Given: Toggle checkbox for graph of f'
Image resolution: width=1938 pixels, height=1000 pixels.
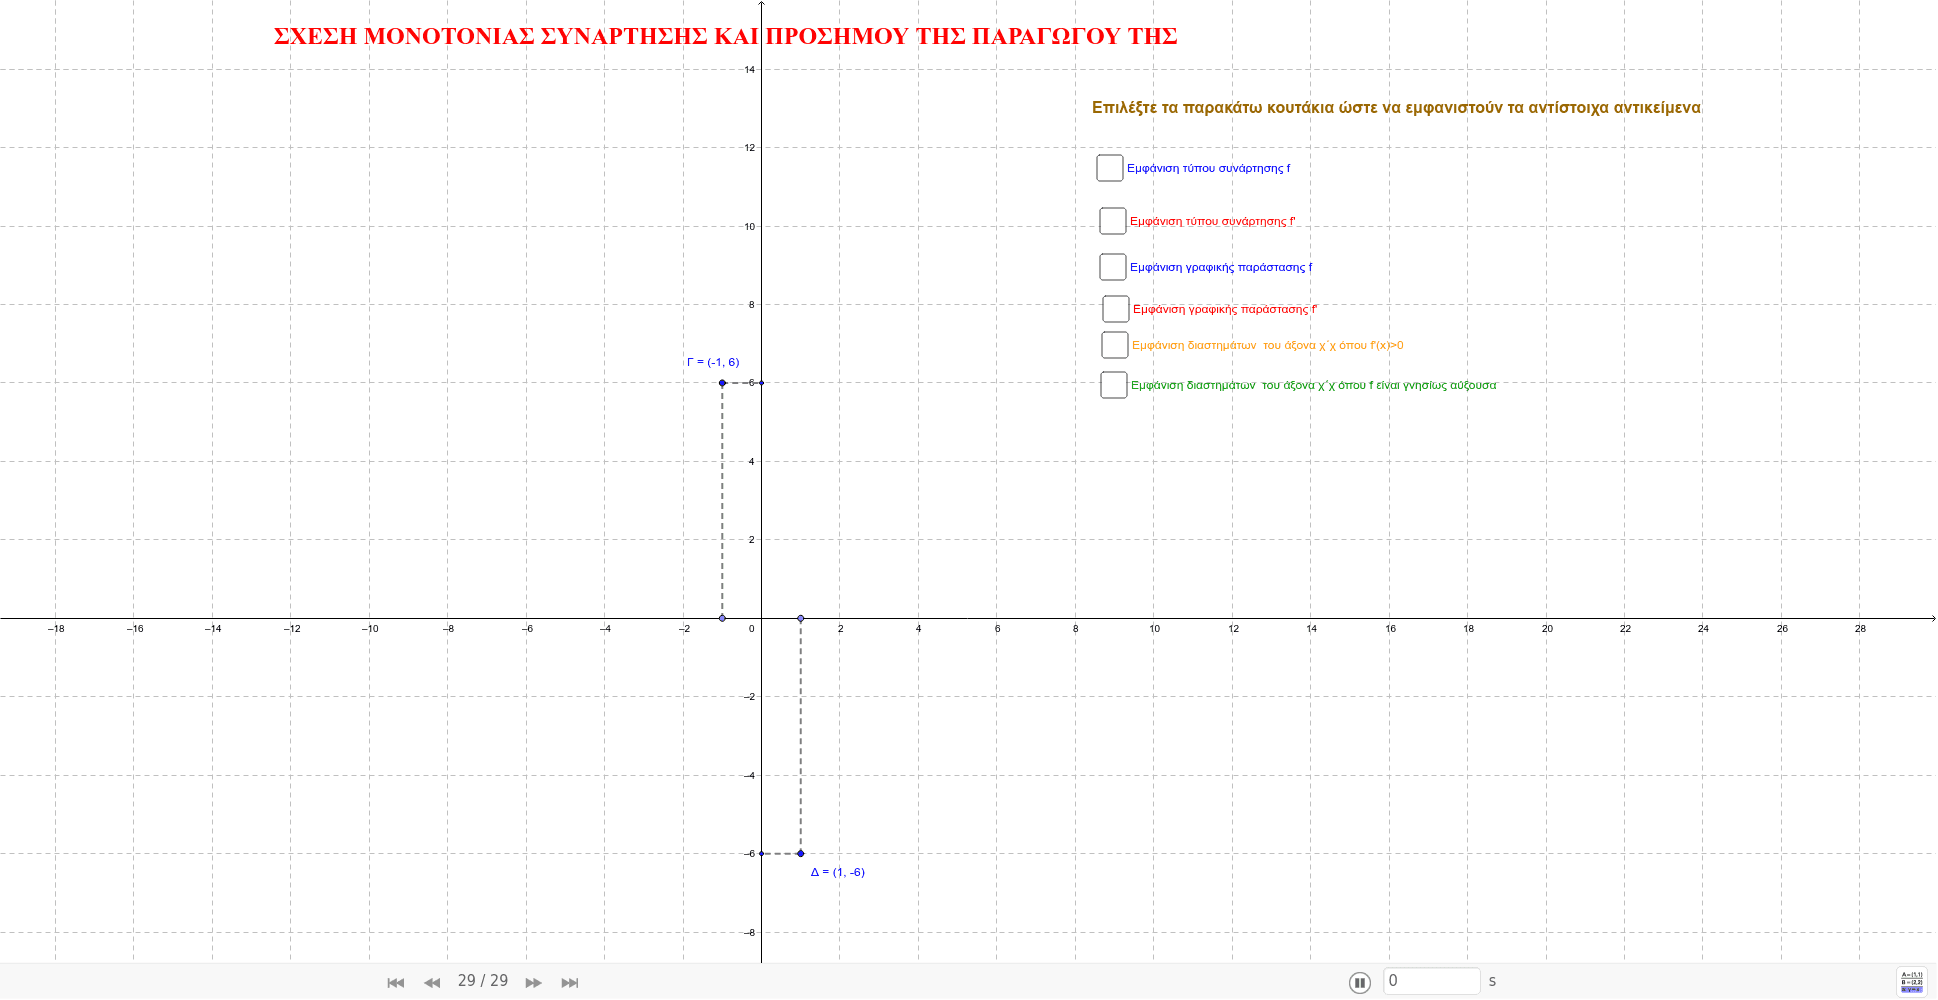Looking at the screenshot, I should coord(1116,309).
